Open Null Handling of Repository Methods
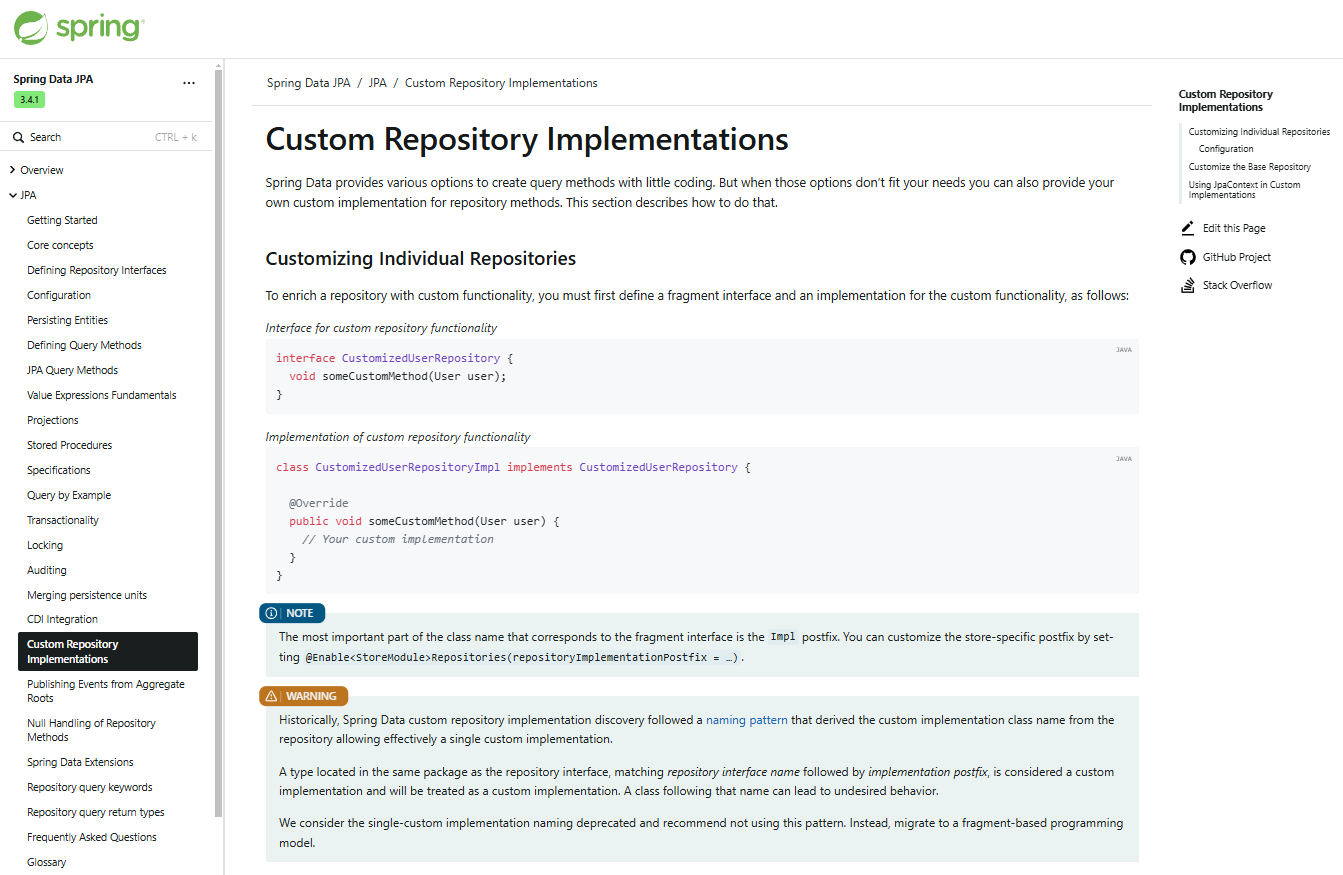 [x=91, y=730]
